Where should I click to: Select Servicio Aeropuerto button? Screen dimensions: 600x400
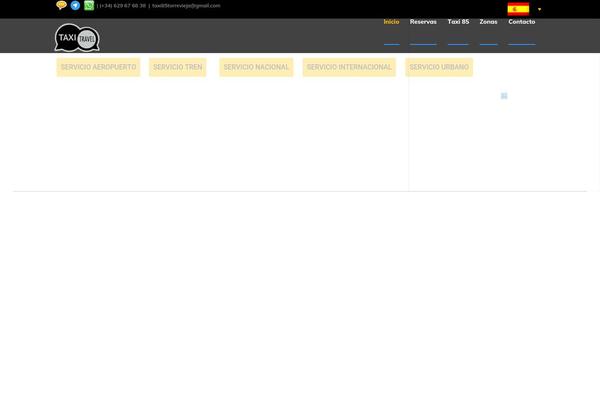pyautogui.click(x=98, y=67)
